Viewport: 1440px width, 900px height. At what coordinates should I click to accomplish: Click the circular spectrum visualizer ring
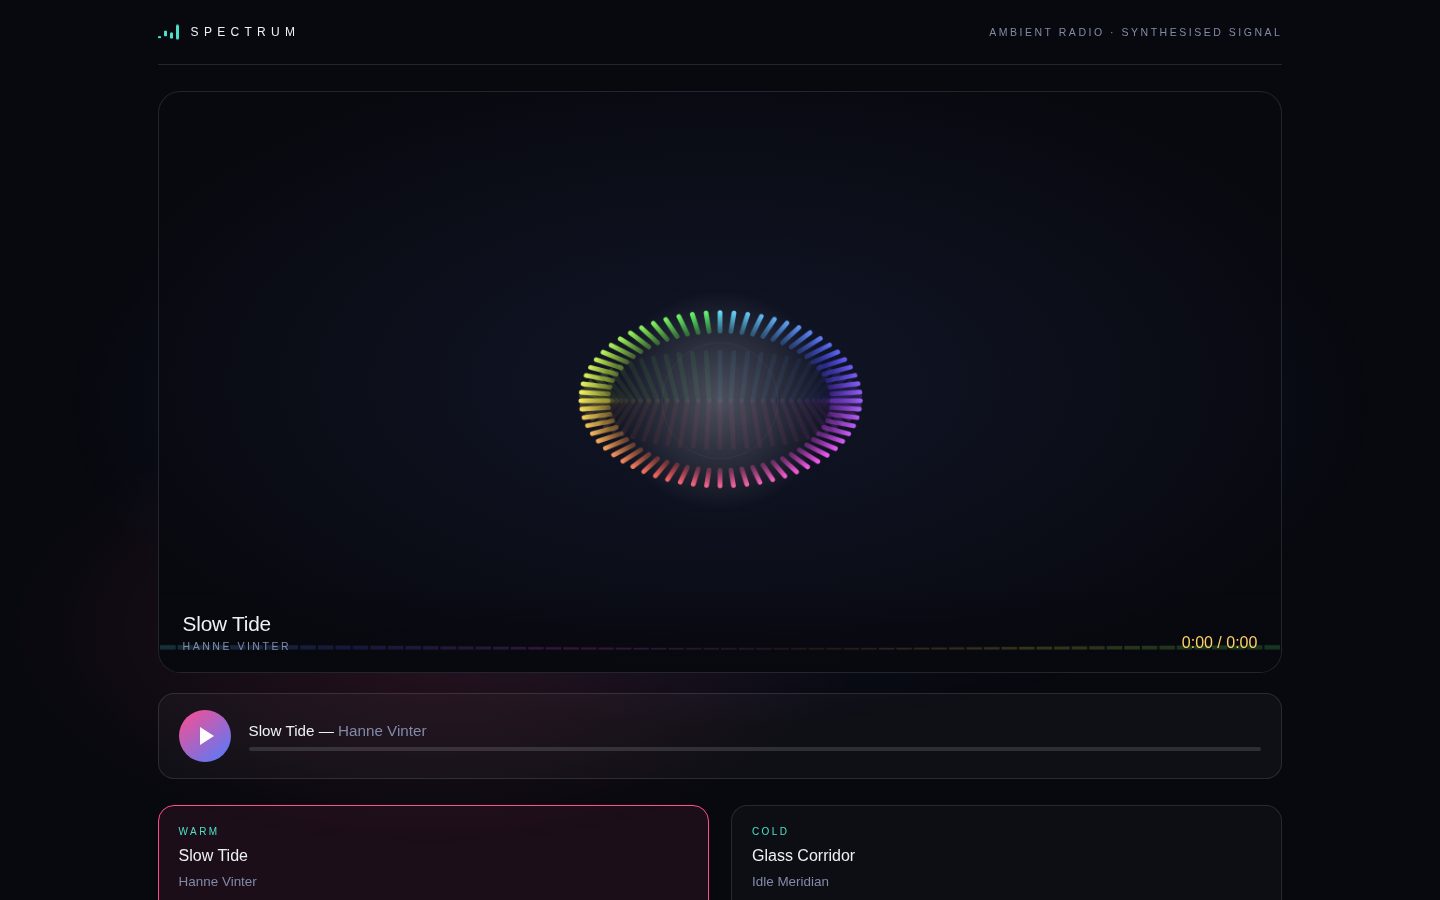(x=720, y=399)
